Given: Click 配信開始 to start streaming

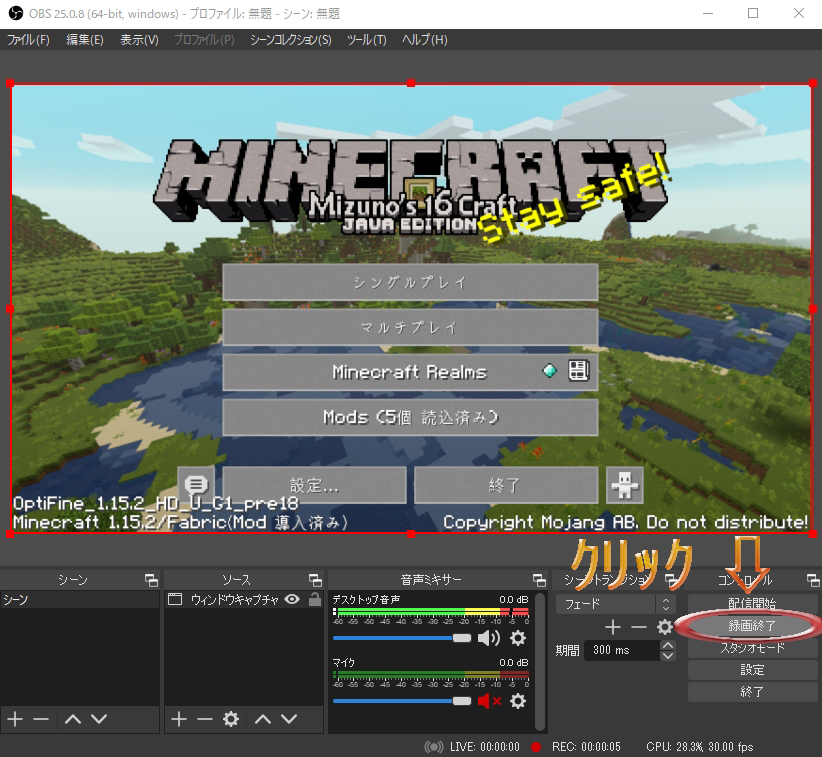Looking at the screenshot, I should coord(752,603).
